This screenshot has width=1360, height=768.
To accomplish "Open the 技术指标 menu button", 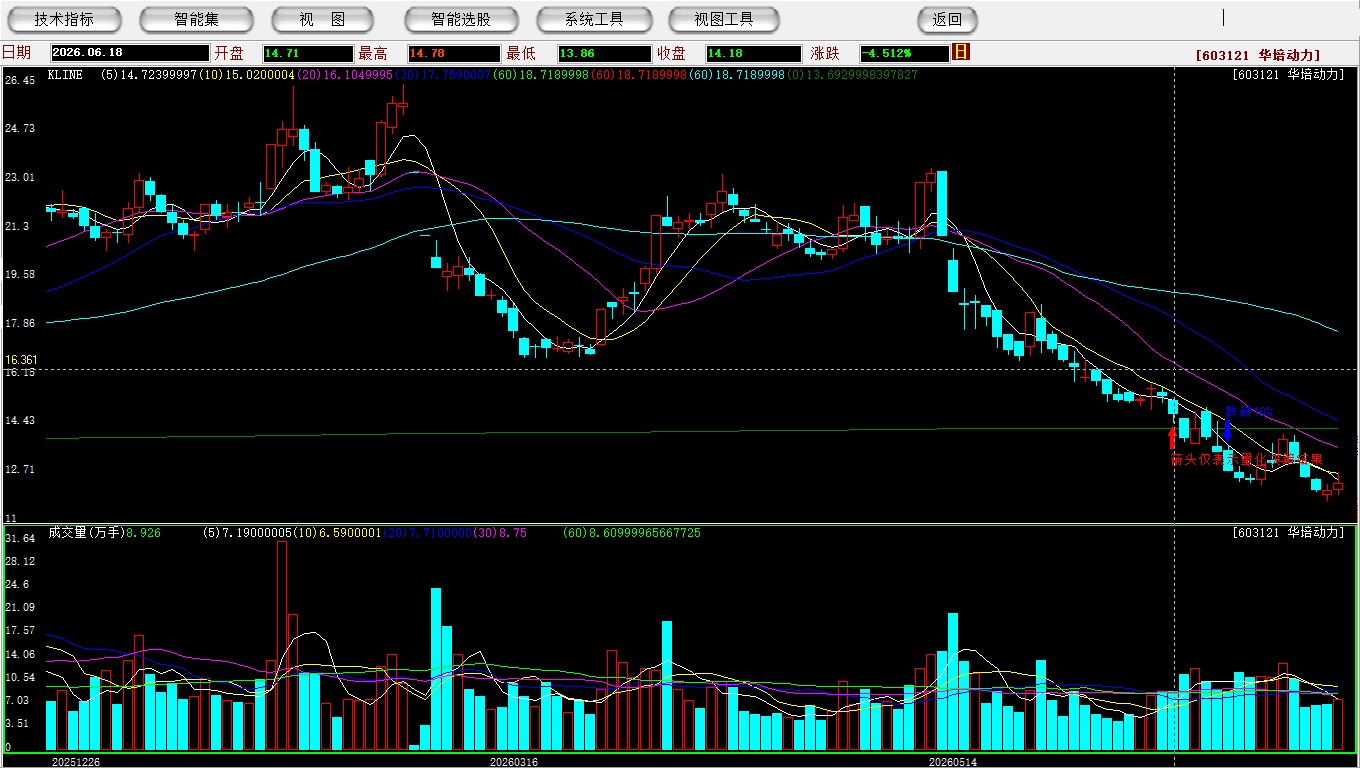I will click(x=64, y=19).
